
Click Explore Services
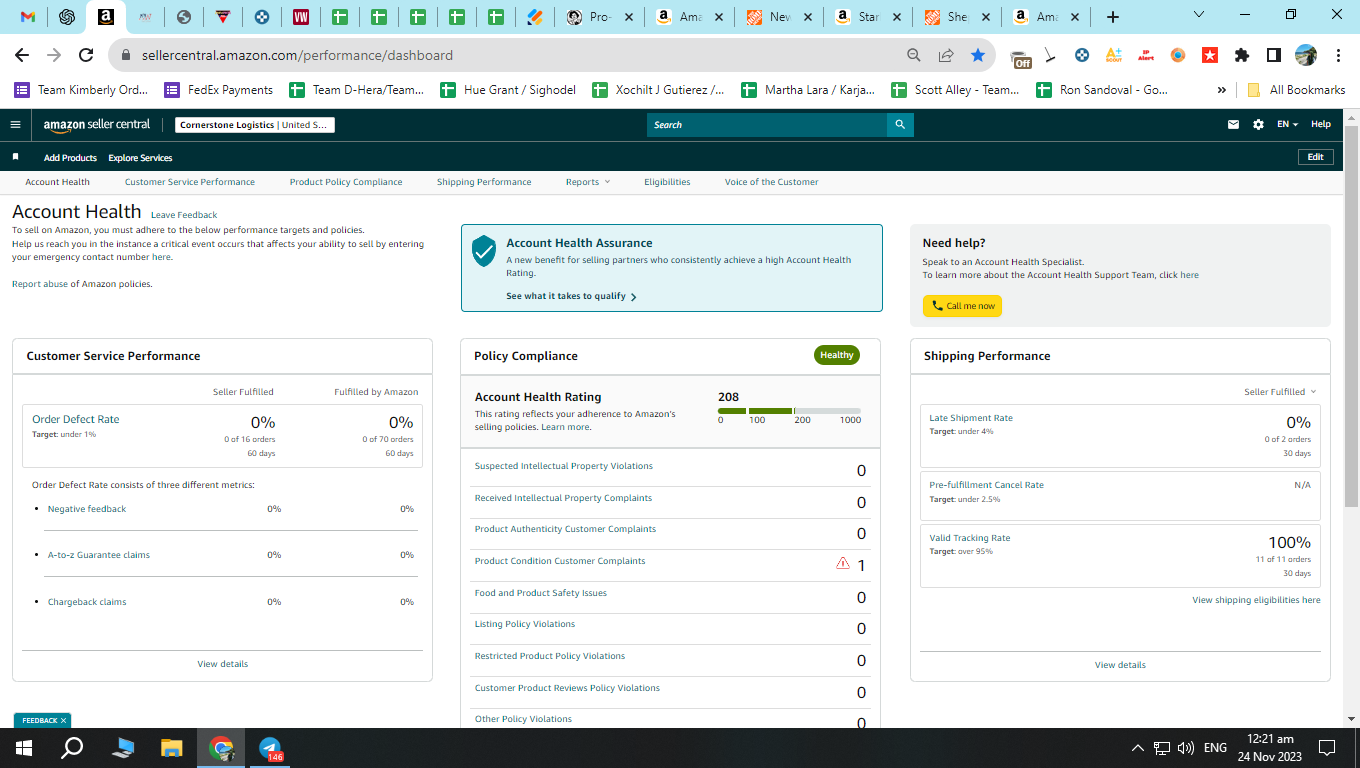pyautogui.click(x=140, y=158)
